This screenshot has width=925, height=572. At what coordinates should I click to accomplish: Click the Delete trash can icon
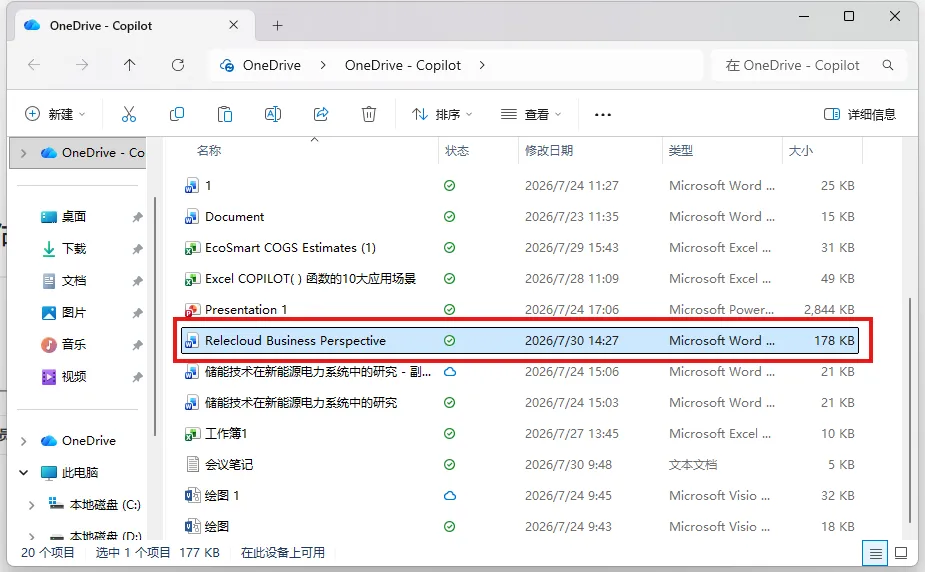[x=369, y=114]
